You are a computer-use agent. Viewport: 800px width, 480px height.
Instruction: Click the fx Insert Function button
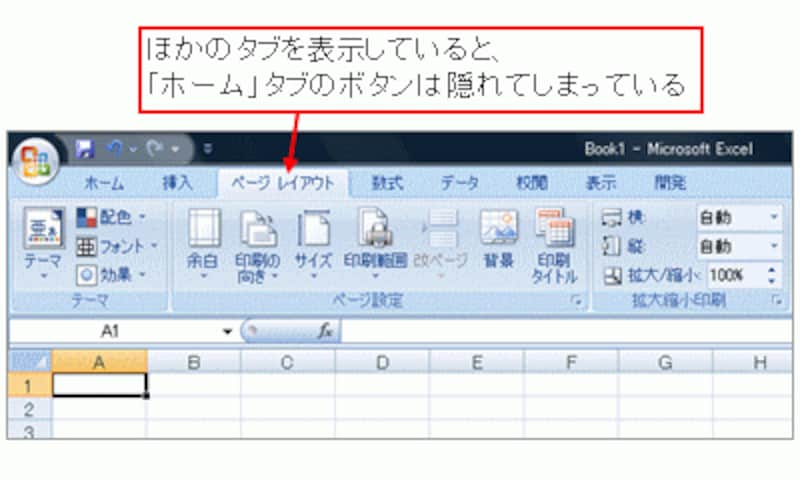pyautogui.click(x=325, y=332)
